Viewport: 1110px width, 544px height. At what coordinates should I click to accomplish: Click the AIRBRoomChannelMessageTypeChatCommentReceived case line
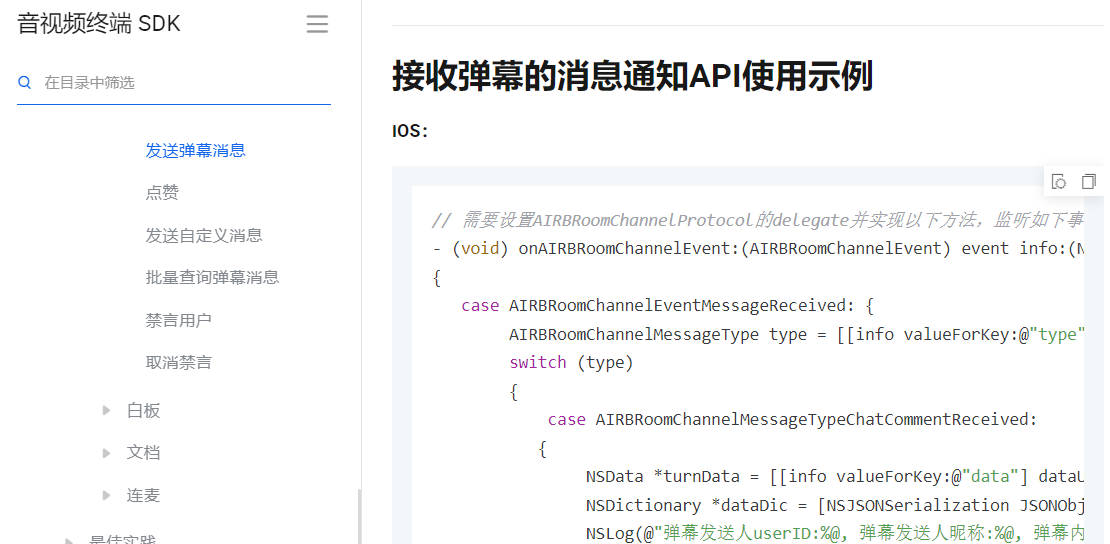point(792,419)
